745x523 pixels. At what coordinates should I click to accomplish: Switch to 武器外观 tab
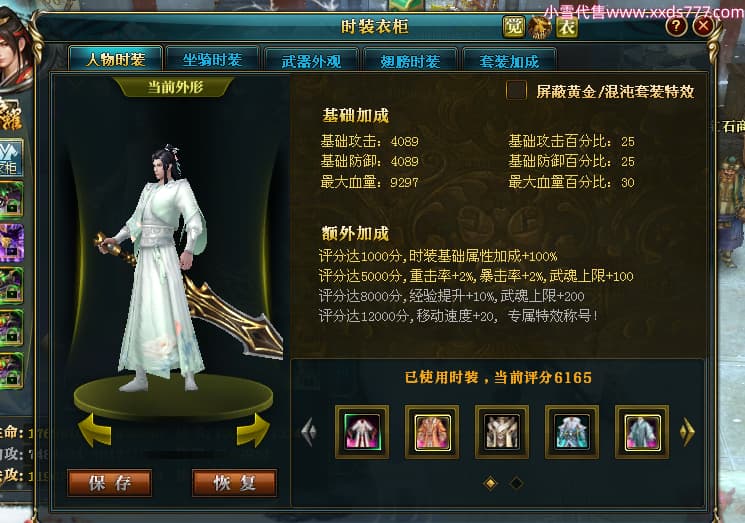(x=311, y=61)
